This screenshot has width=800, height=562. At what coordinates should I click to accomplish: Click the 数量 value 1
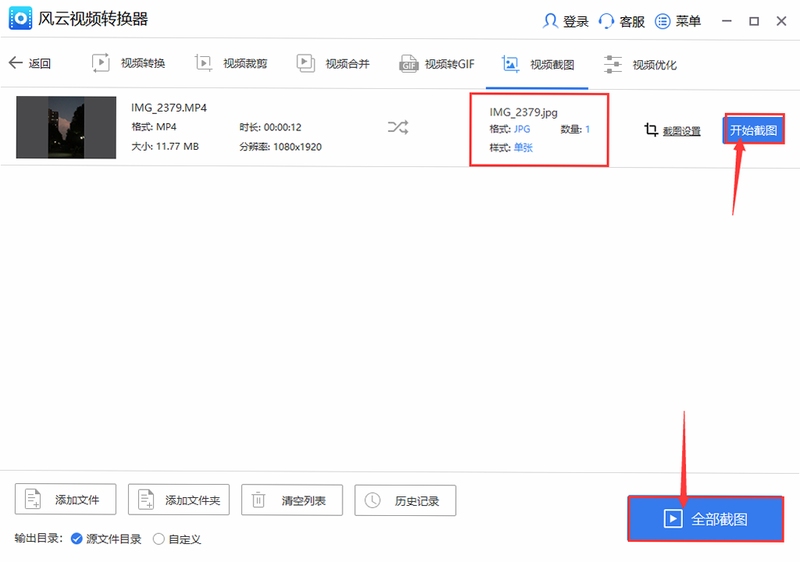(x=587, y=129)
